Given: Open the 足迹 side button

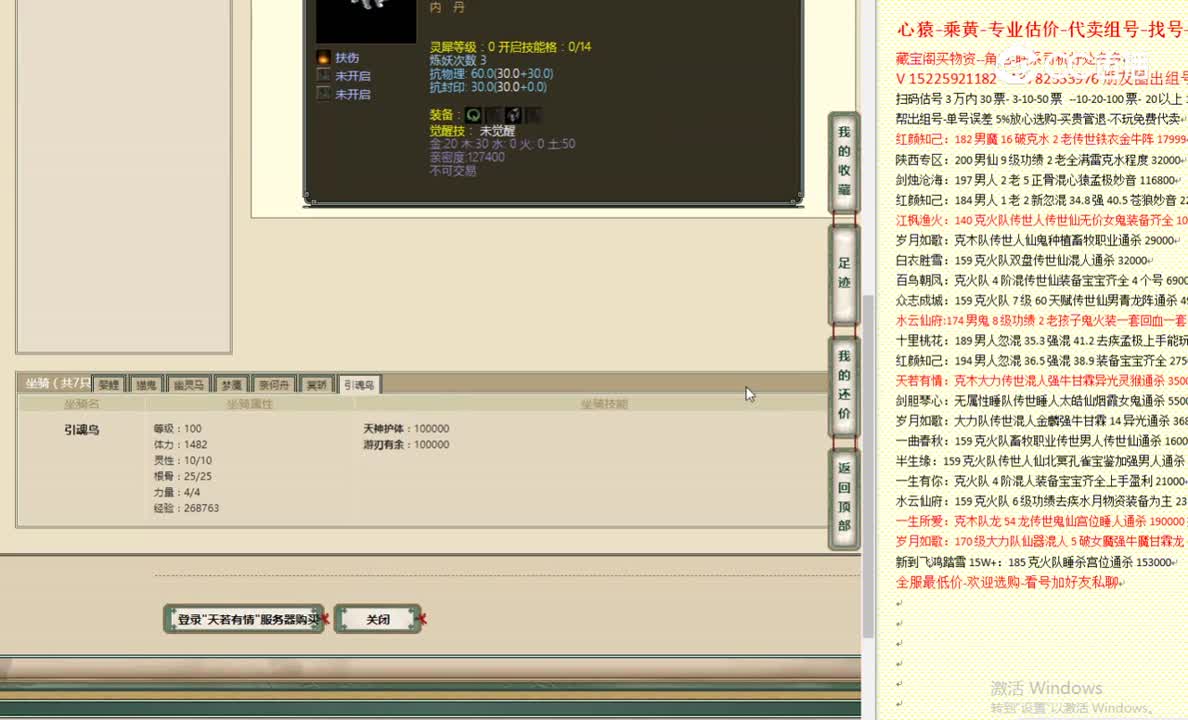Looking at the screenshot, I should point(844,274).
